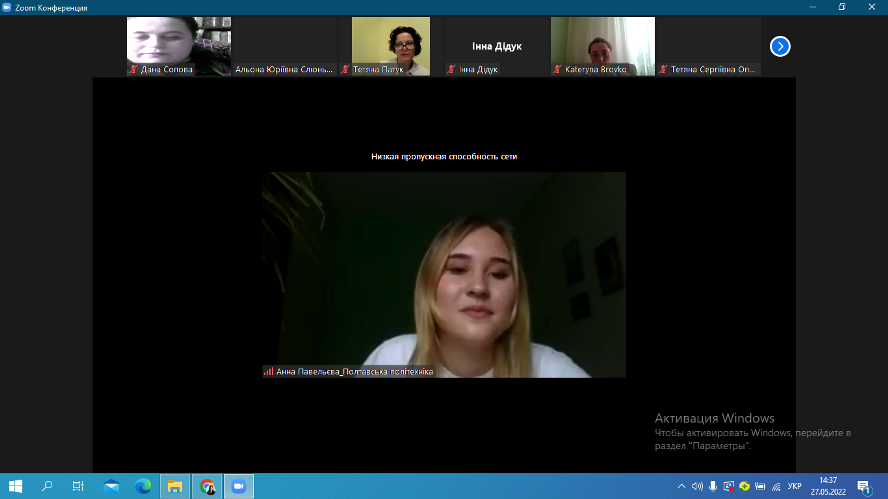This screenshot has height=499, width=888.
Task: Switch to Chrome on taskbar
Action: [207, 486]
